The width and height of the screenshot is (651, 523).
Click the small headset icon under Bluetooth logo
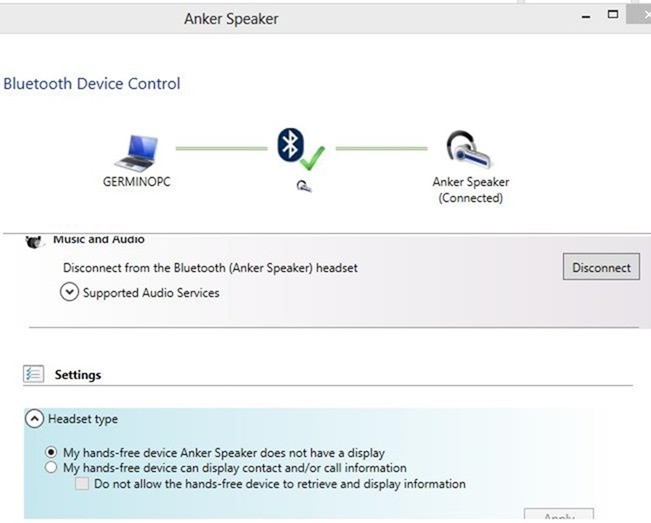304,186
